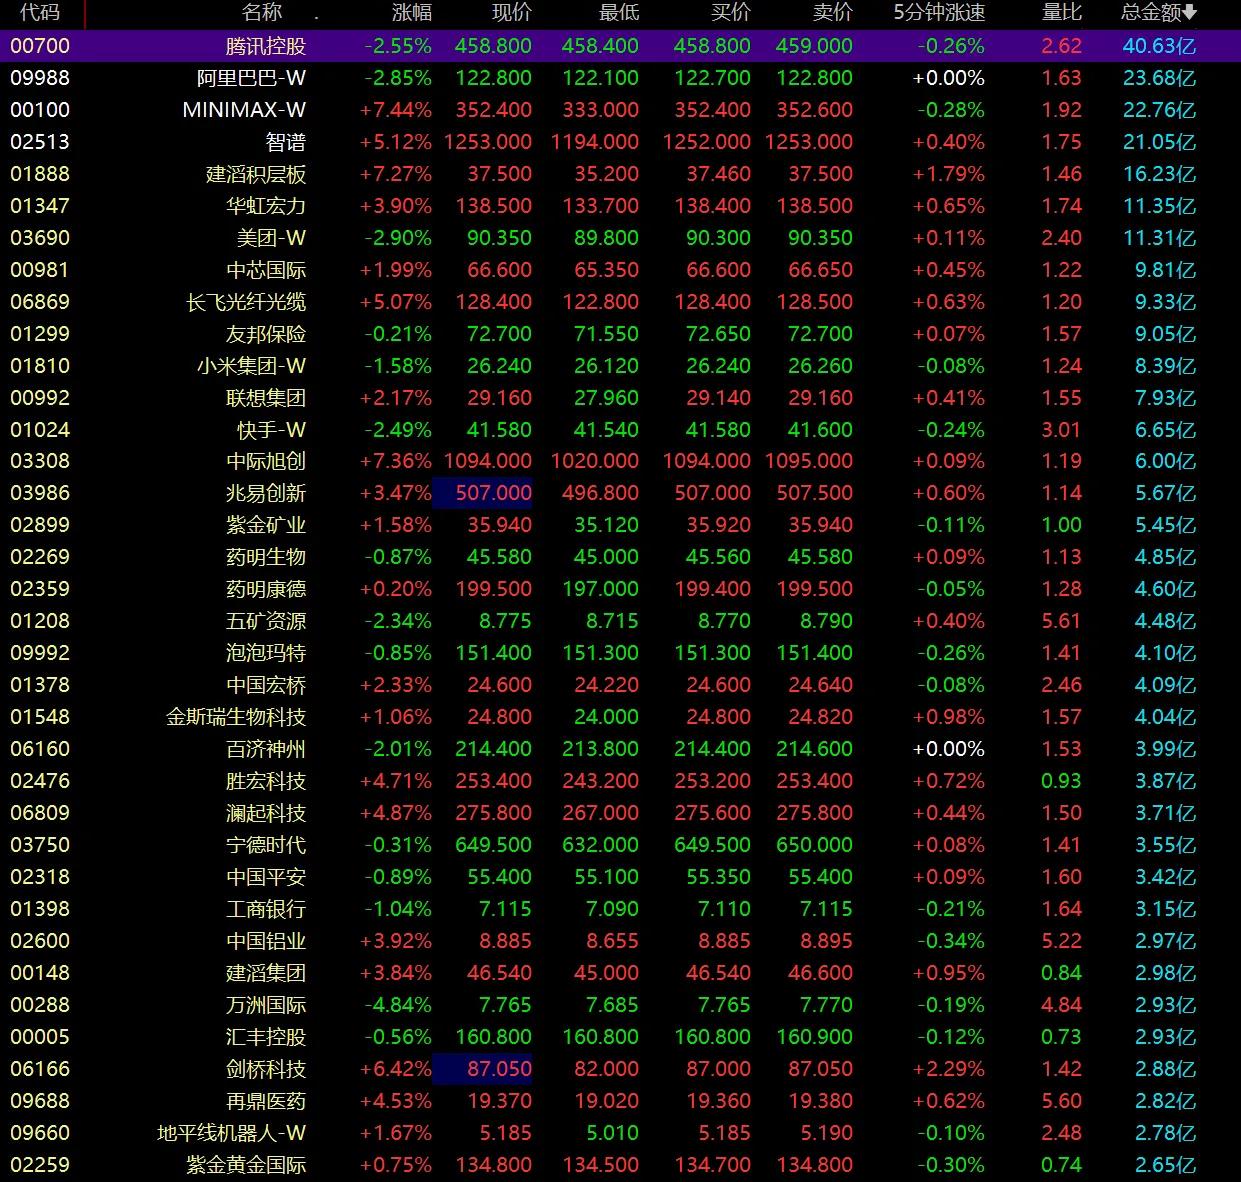Sort by 卖价 column header
The height and width of the screenshot is (1182, 1241).
[x=833, y=13]
